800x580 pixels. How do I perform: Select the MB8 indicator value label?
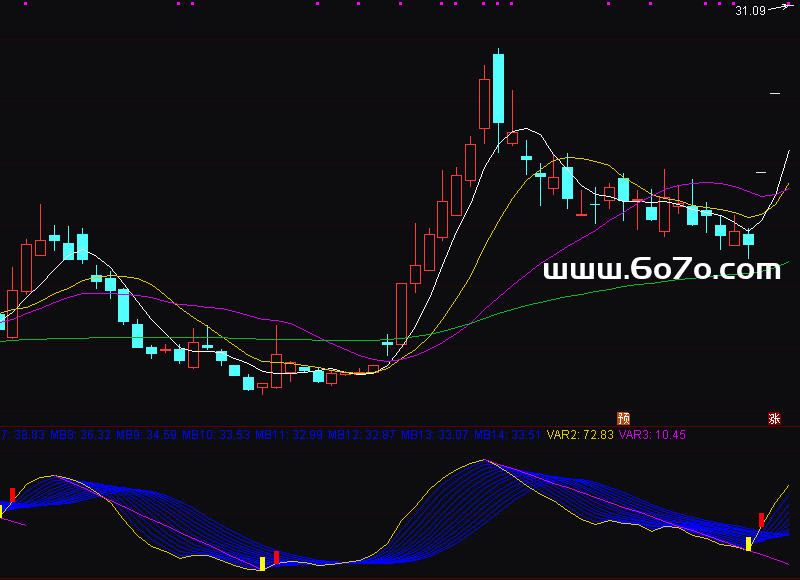[80, 435]
